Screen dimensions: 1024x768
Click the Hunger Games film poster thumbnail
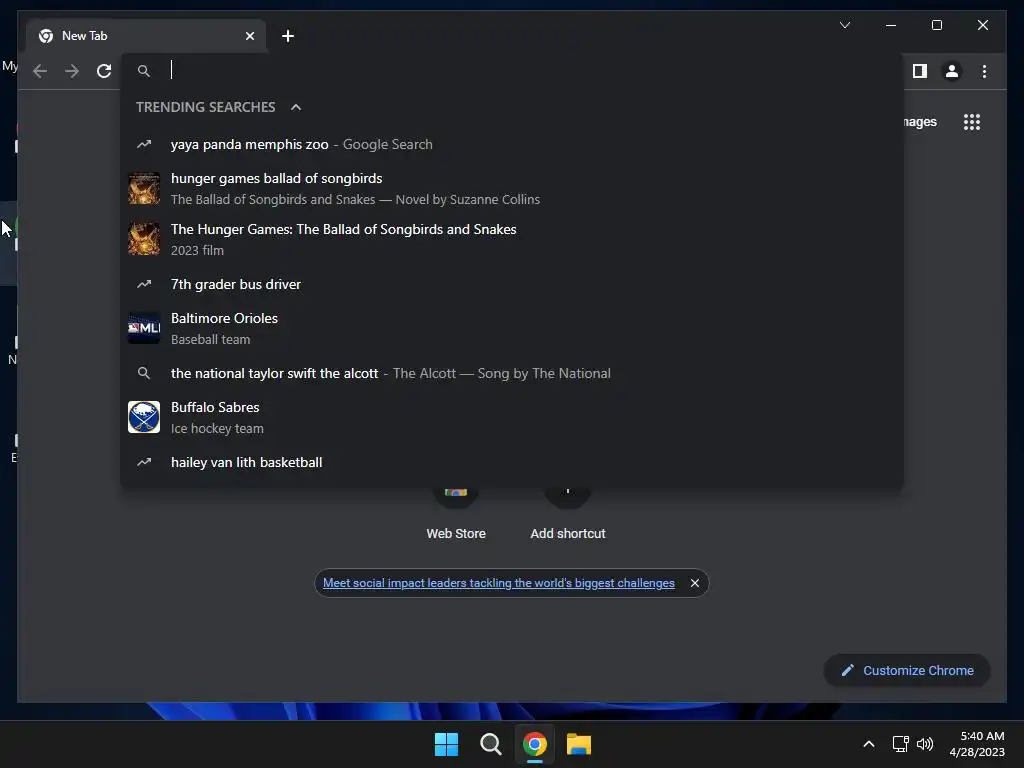144,239
